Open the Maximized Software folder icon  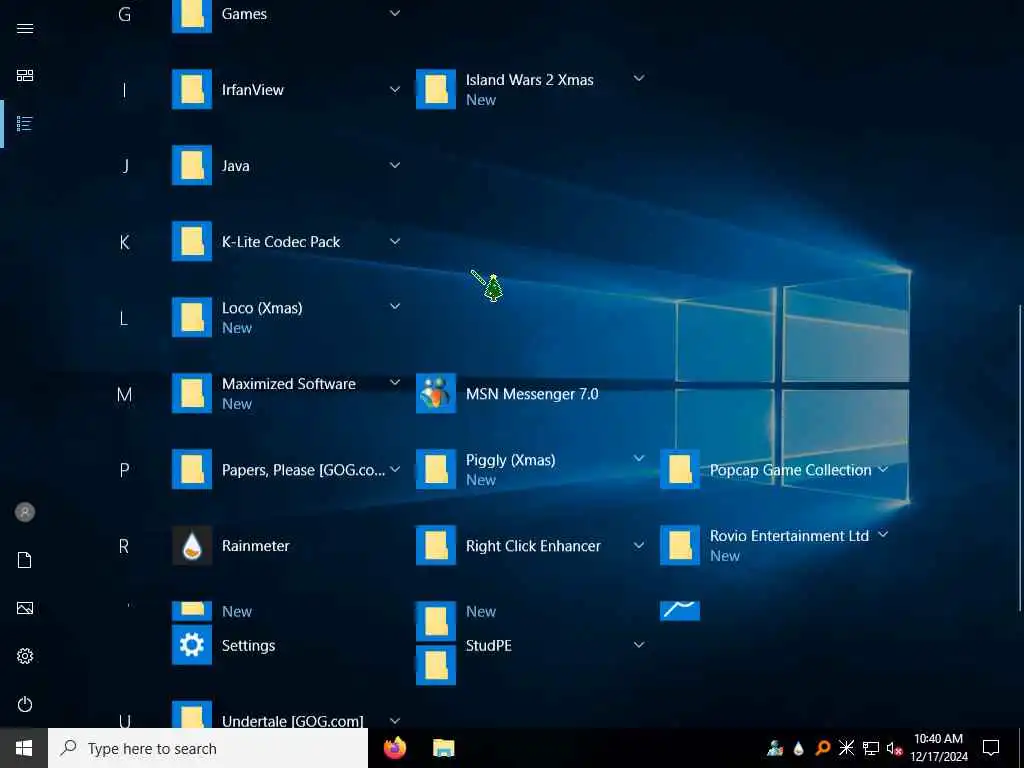(192, 393)
